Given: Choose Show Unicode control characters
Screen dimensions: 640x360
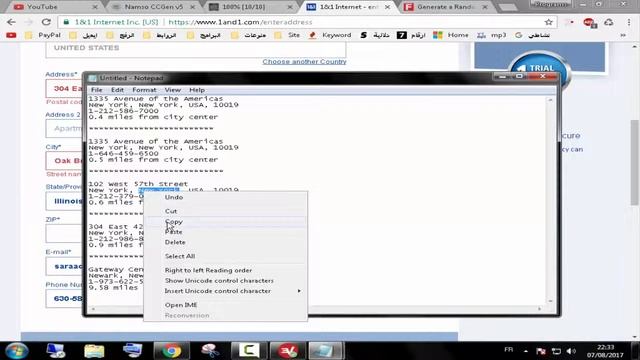Looking at the screenshot, I should [x=225, y=280].
